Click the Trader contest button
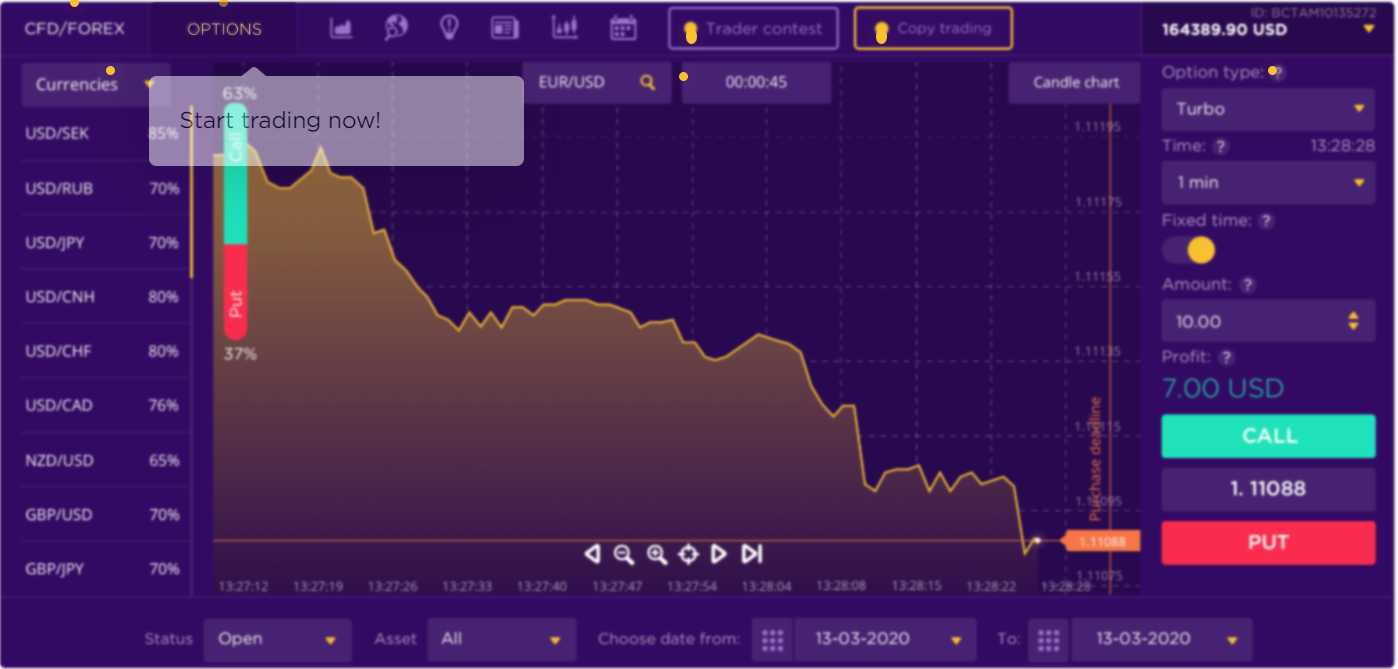Viewport: 1398px width, 669px height. coord(753,29)
